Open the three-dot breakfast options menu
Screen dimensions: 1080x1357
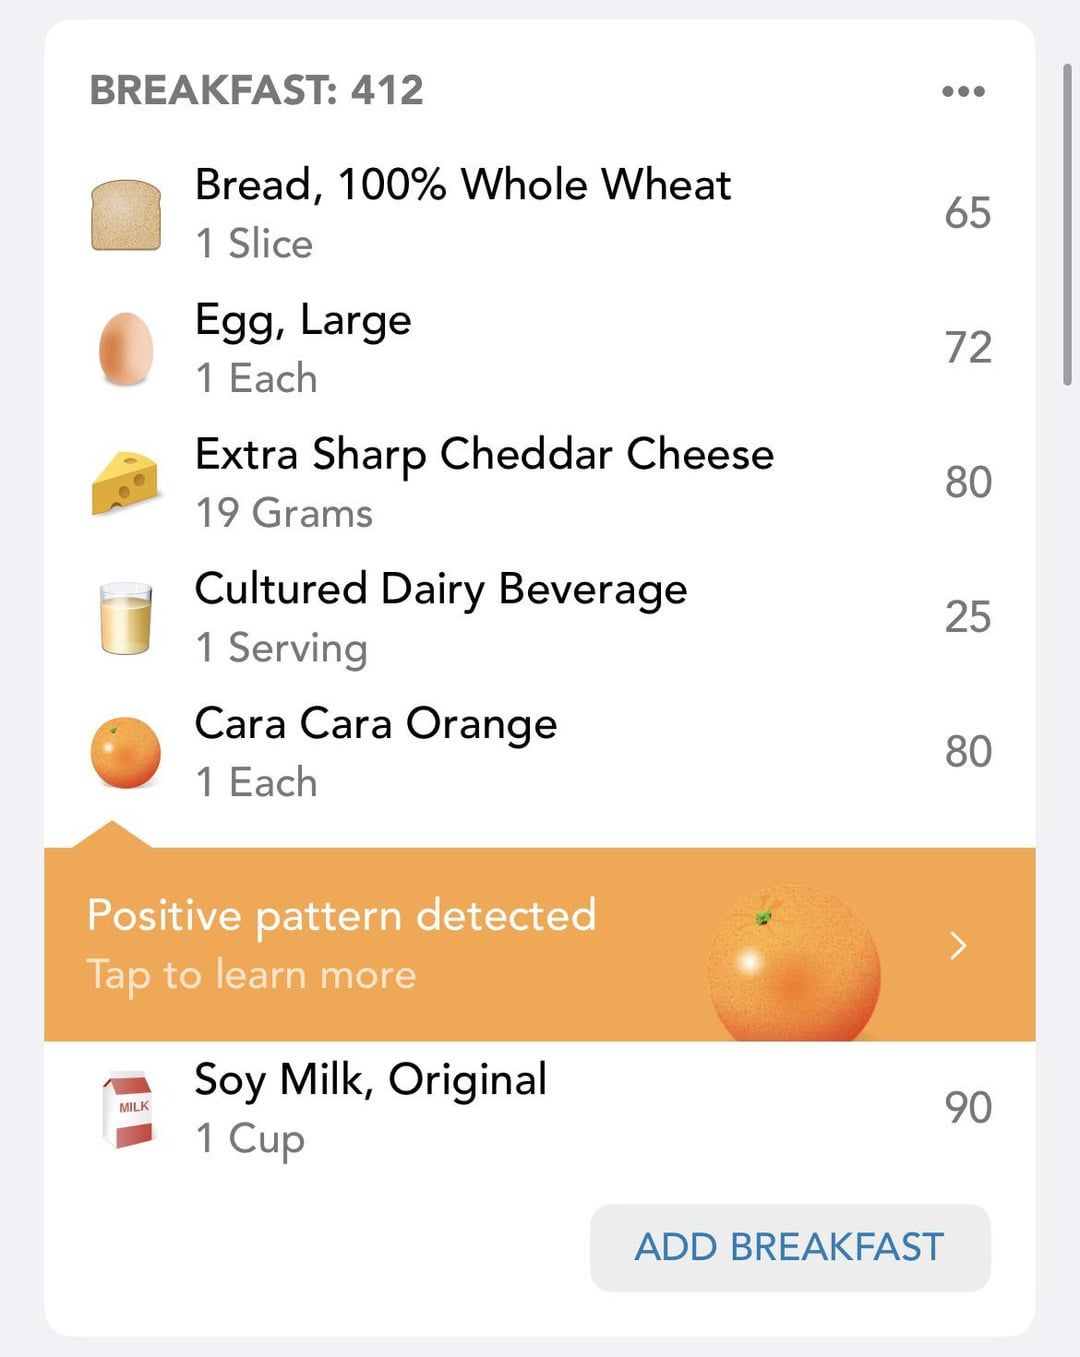coord(963,91)
